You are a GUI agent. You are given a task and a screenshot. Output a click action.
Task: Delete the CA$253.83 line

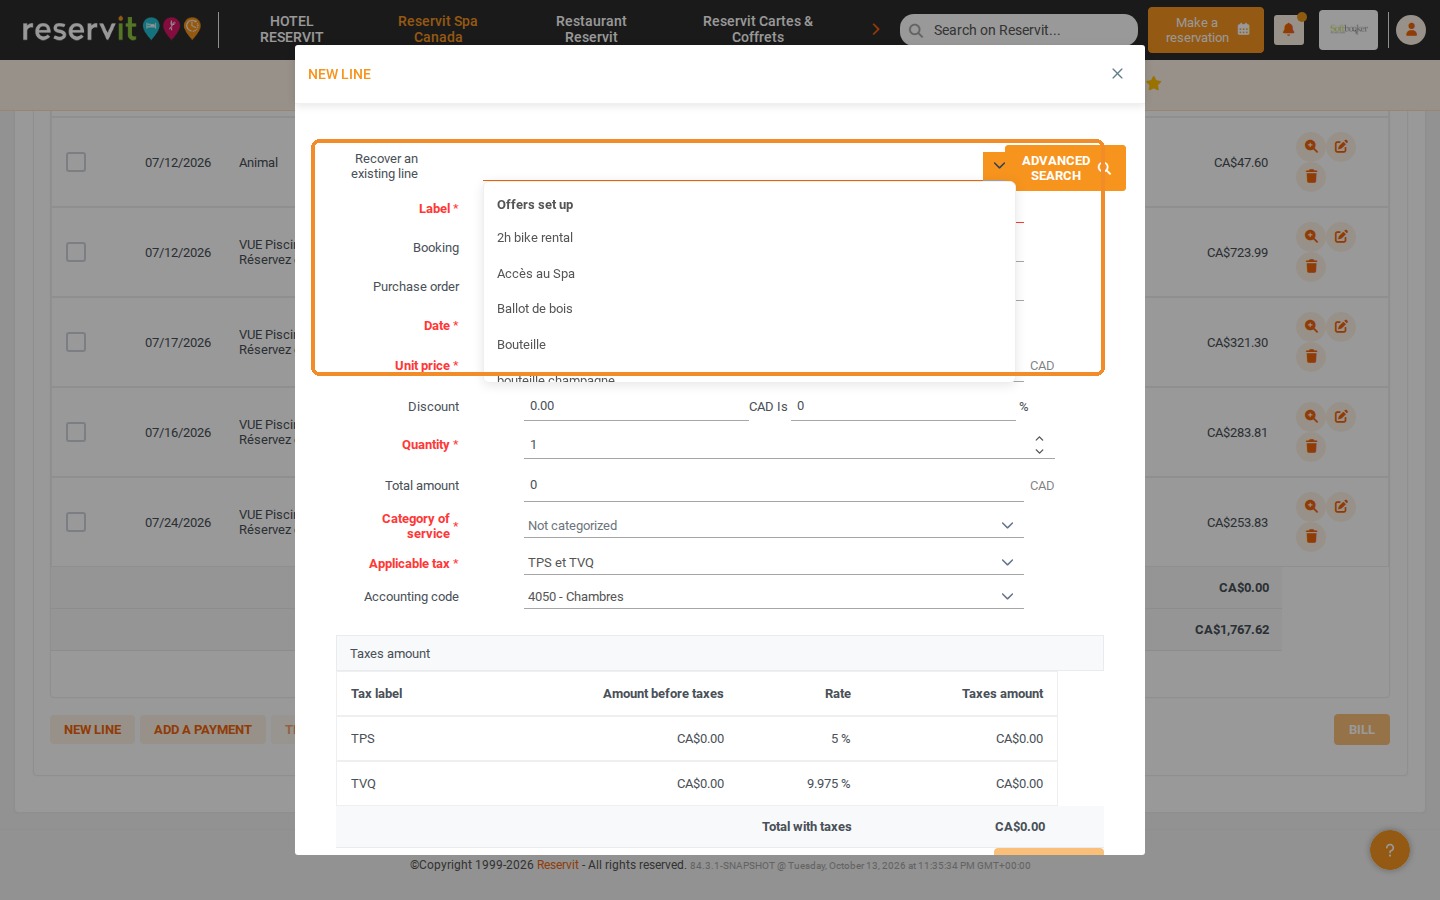pyautogui.click(x=1311, y=537)
